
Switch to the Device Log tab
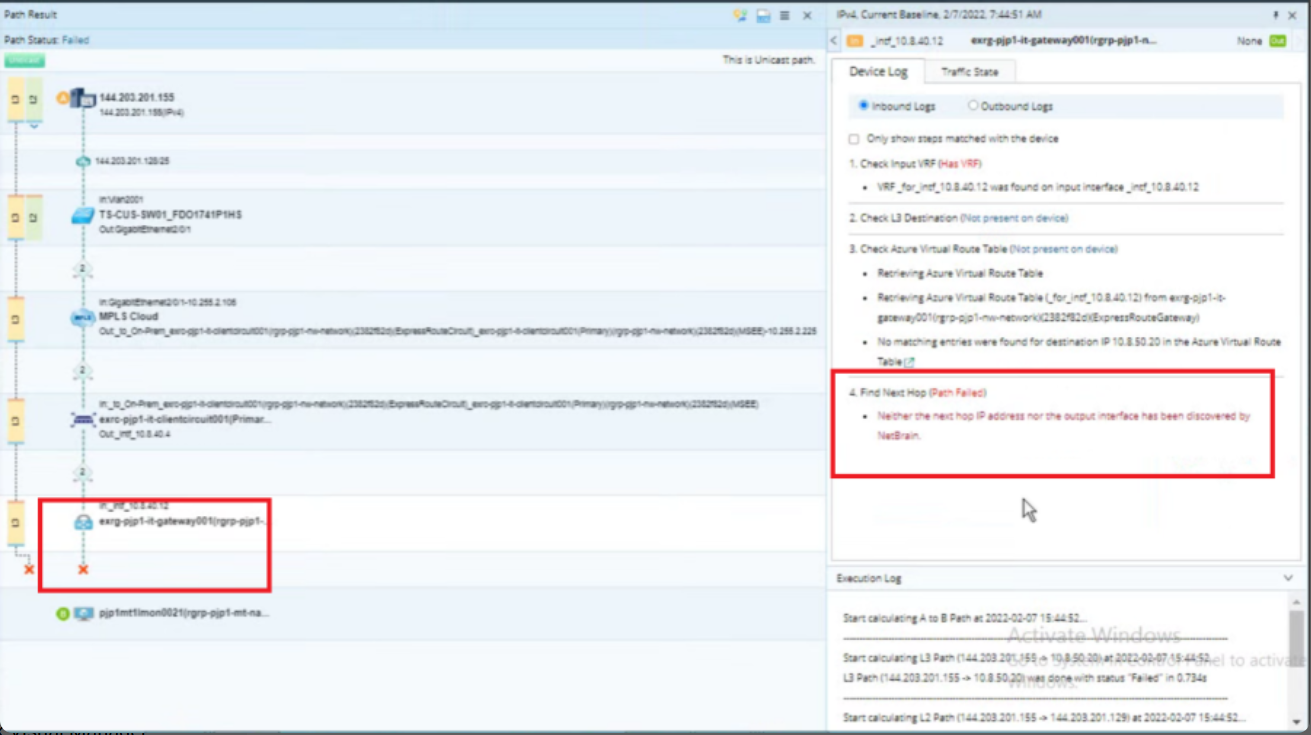click(x=878, y=71)
